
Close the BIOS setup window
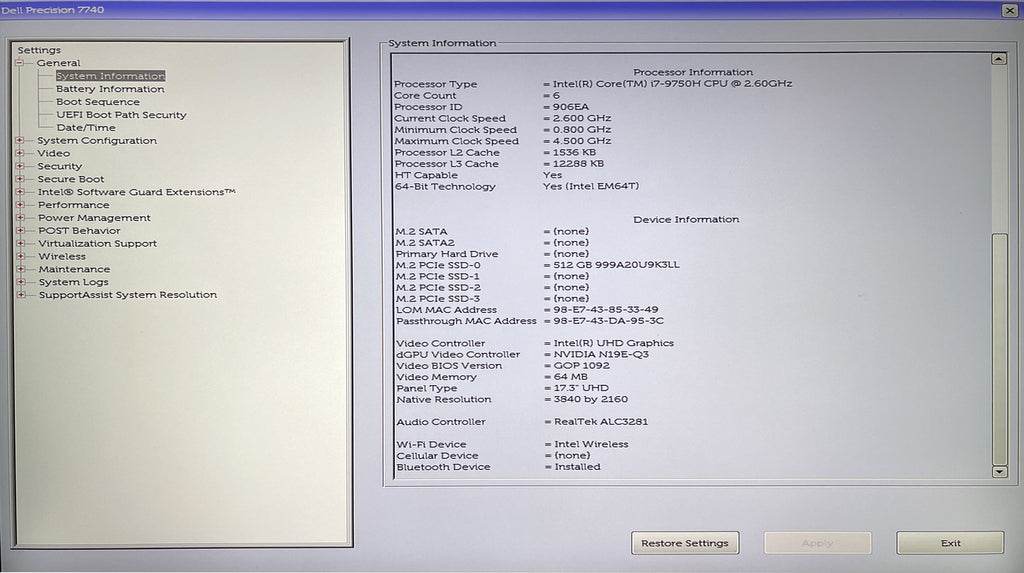[x=1010, y=10]
